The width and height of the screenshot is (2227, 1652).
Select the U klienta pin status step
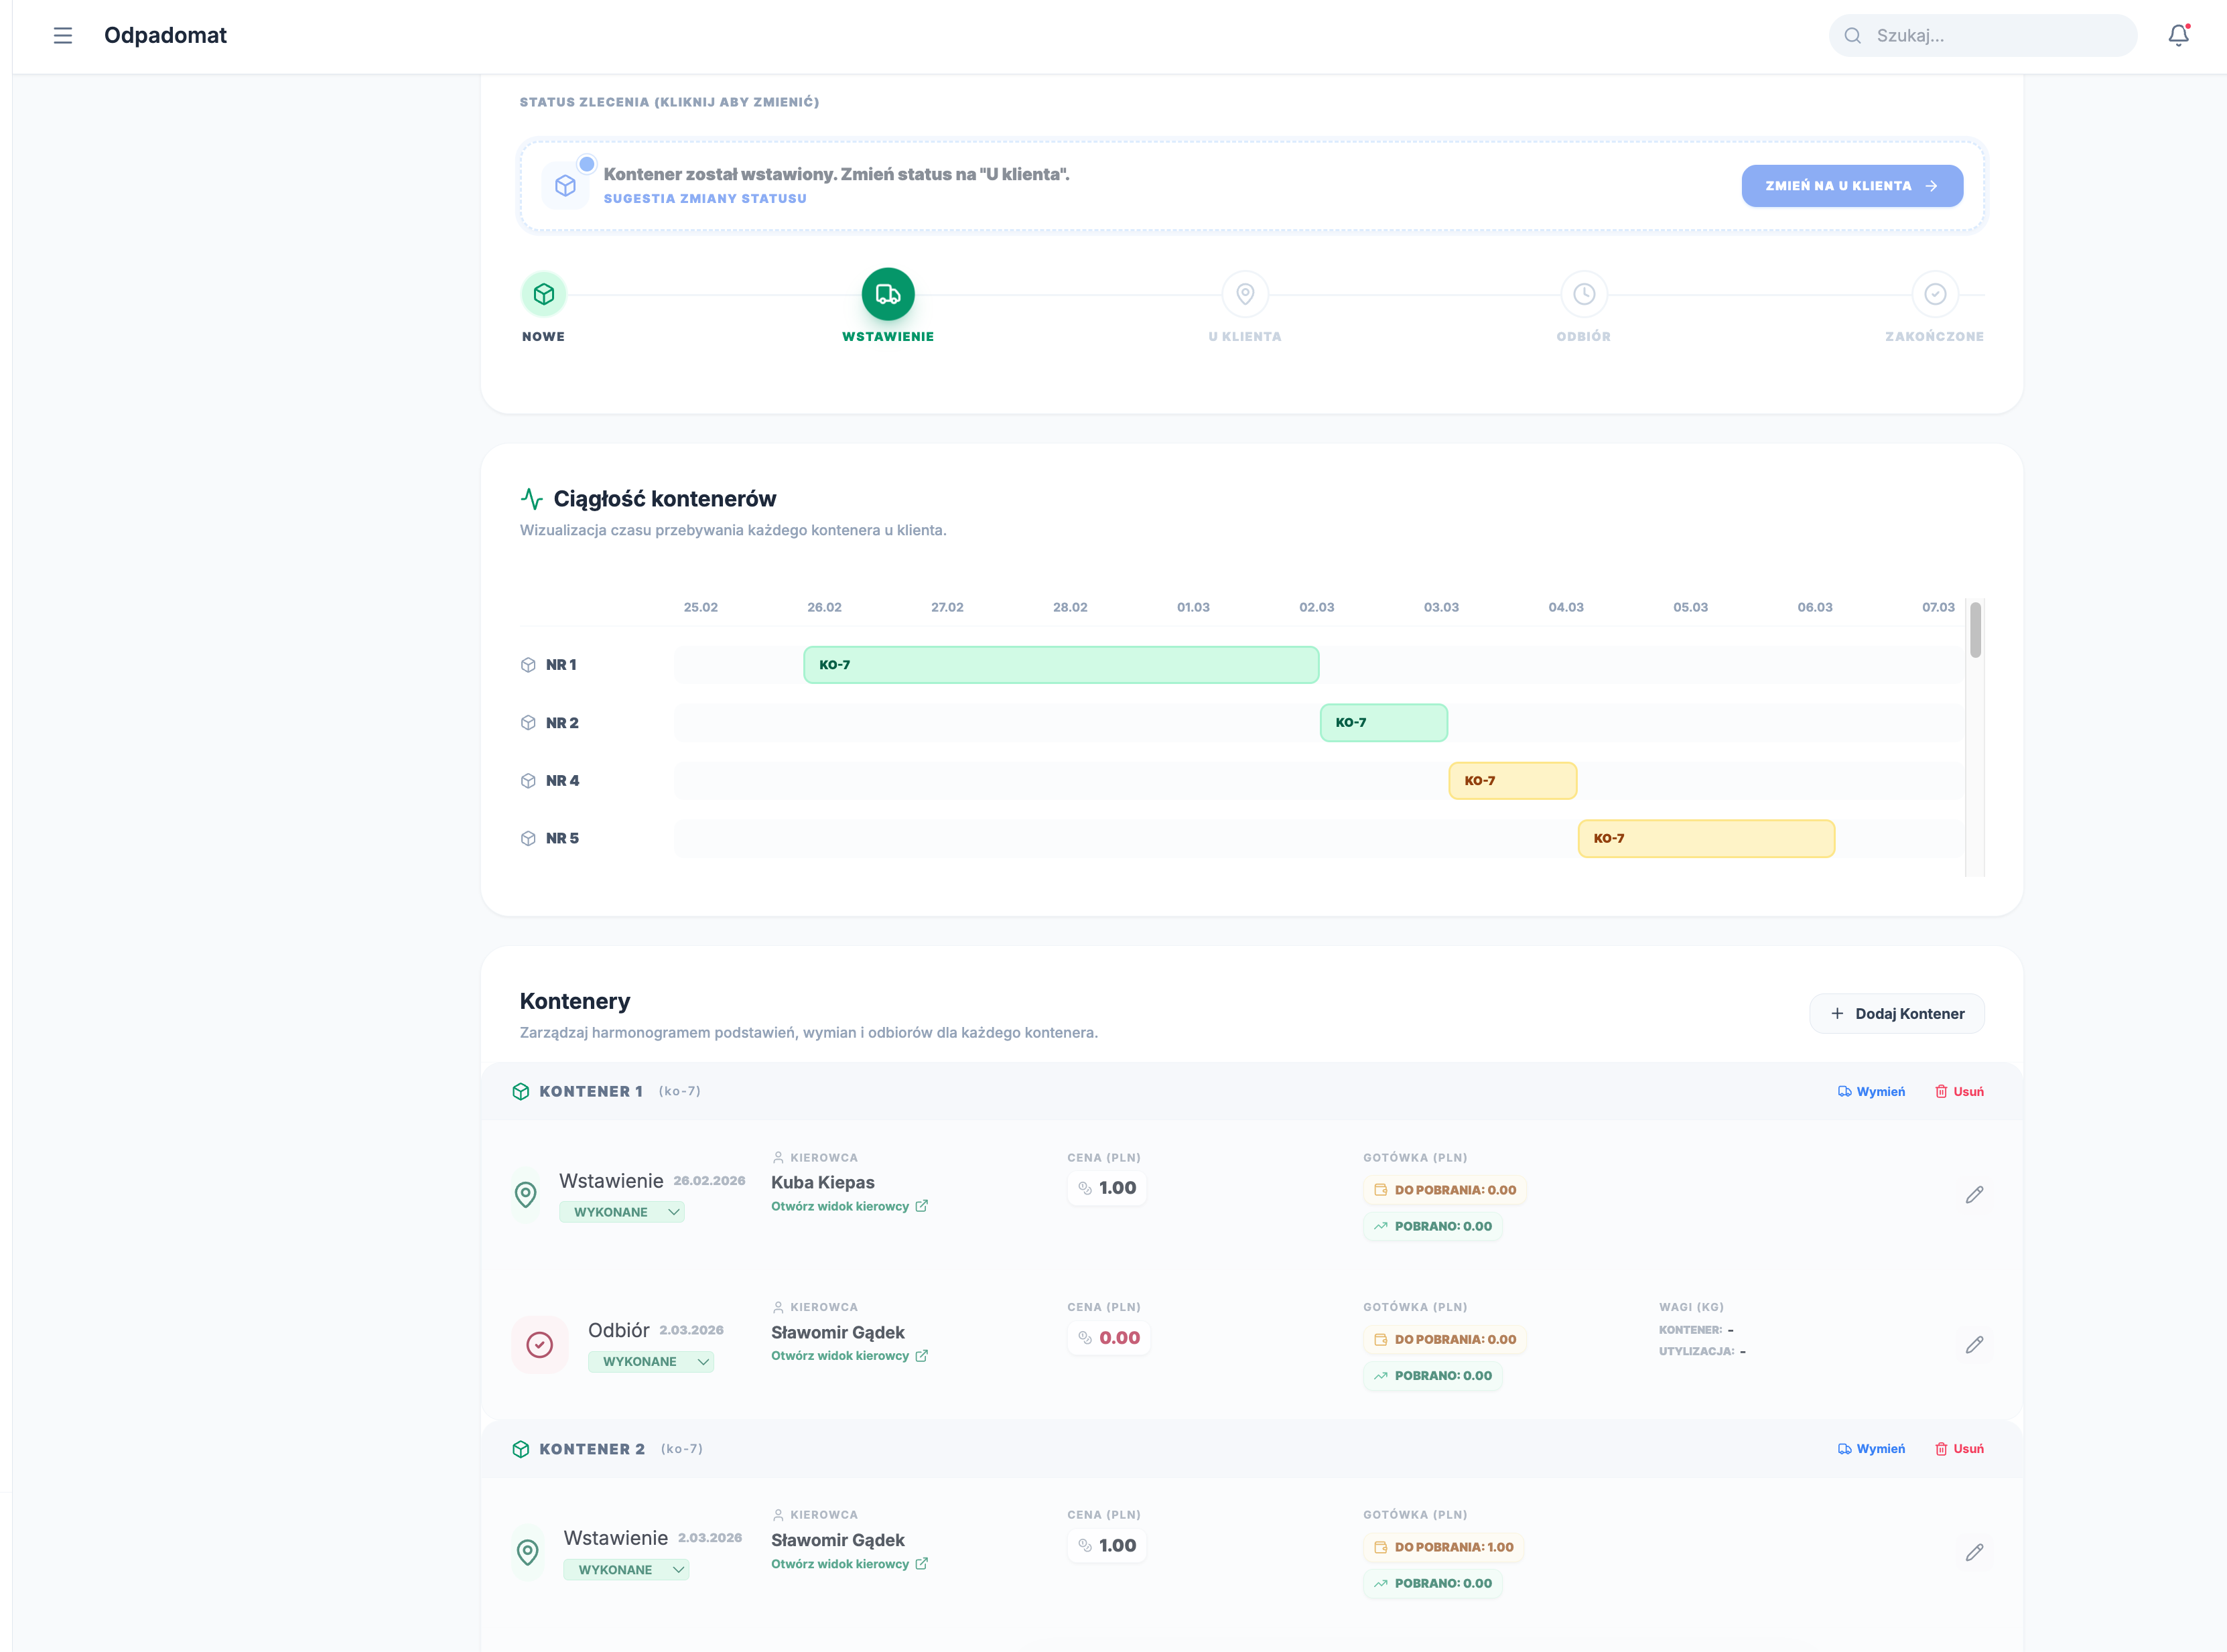1245,294
